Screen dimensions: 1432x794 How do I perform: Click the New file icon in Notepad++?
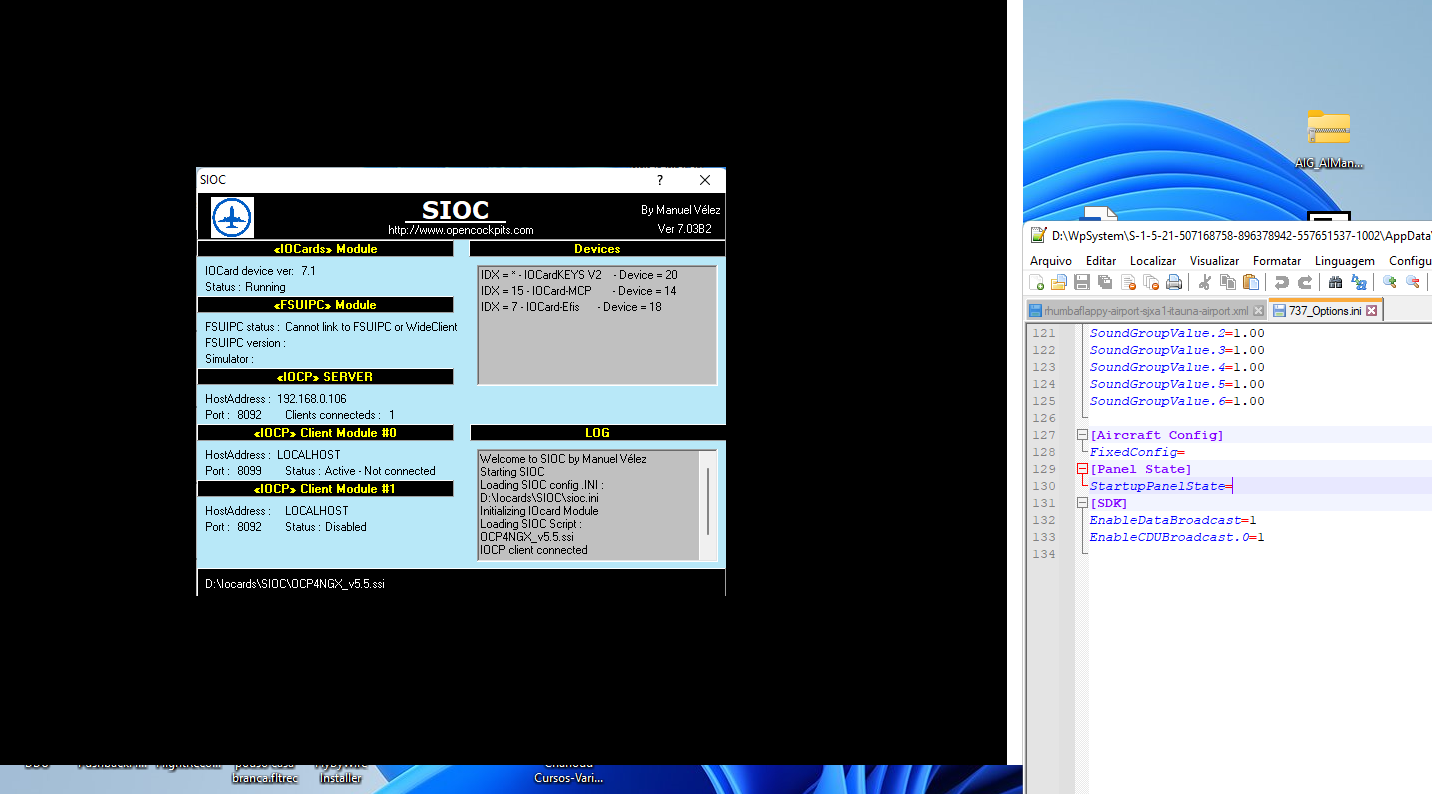pyautogui.click(x=1037, y=282)
